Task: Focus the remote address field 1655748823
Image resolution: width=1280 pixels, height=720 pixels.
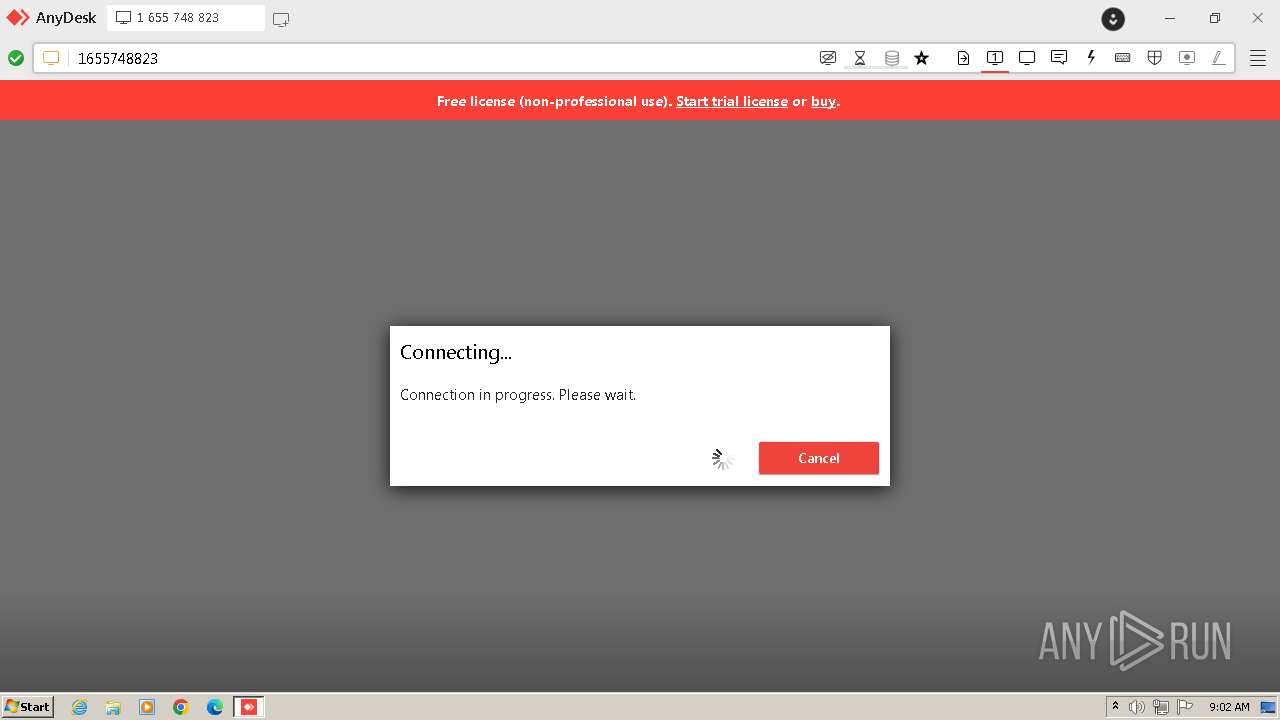Action: [x=440, y=58]
